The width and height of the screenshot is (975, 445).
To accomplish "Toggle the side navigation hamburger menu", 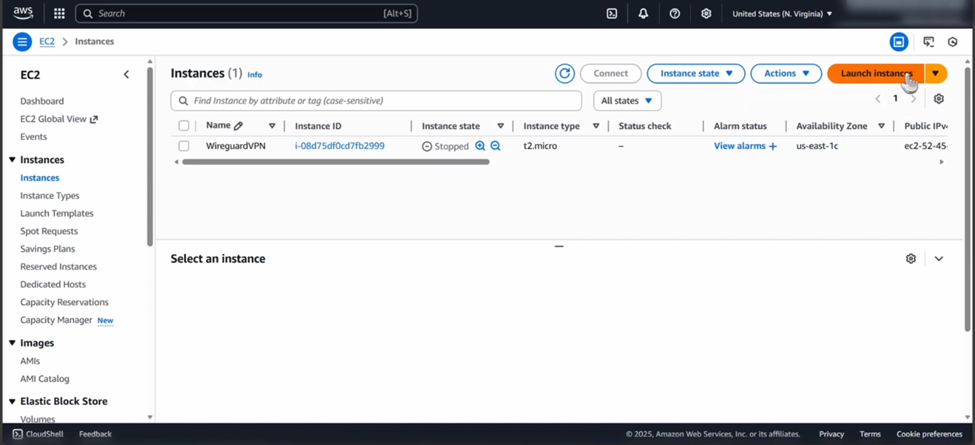I will (x=22, y=42).
